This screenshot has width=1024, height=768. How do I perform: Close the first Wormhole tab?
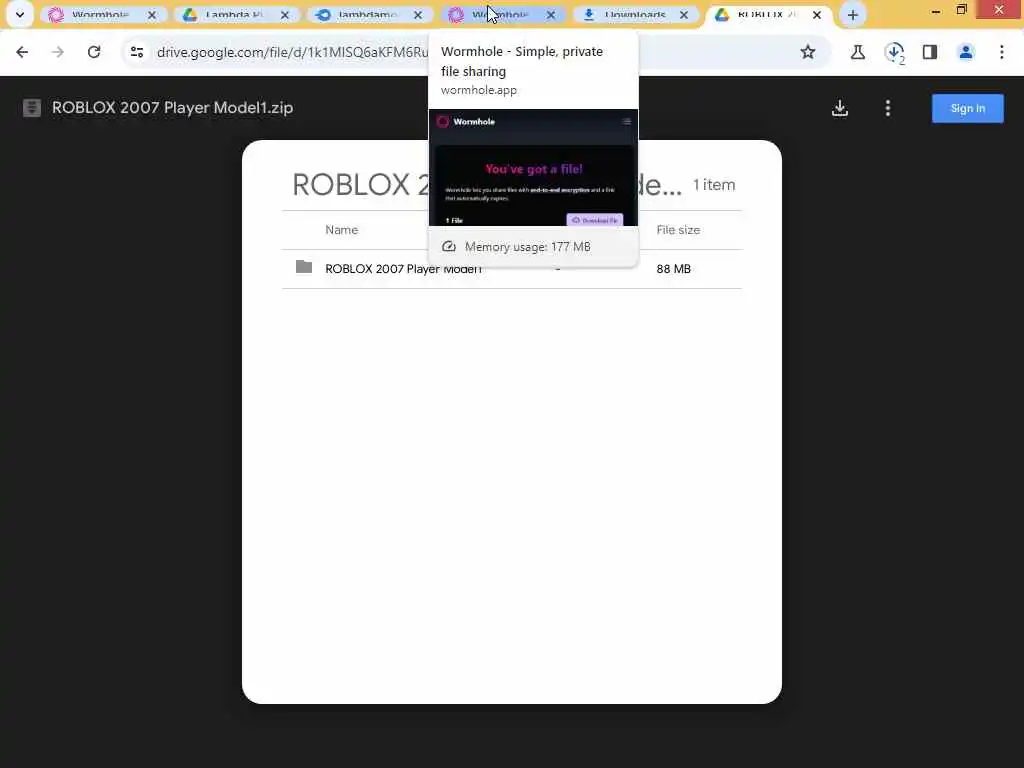(152, 14)
